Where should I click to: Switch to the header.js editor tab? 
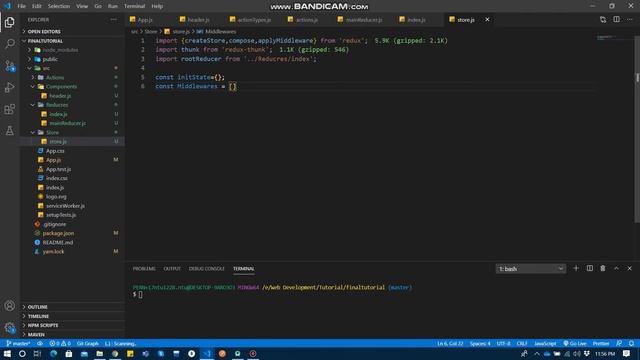198,20
